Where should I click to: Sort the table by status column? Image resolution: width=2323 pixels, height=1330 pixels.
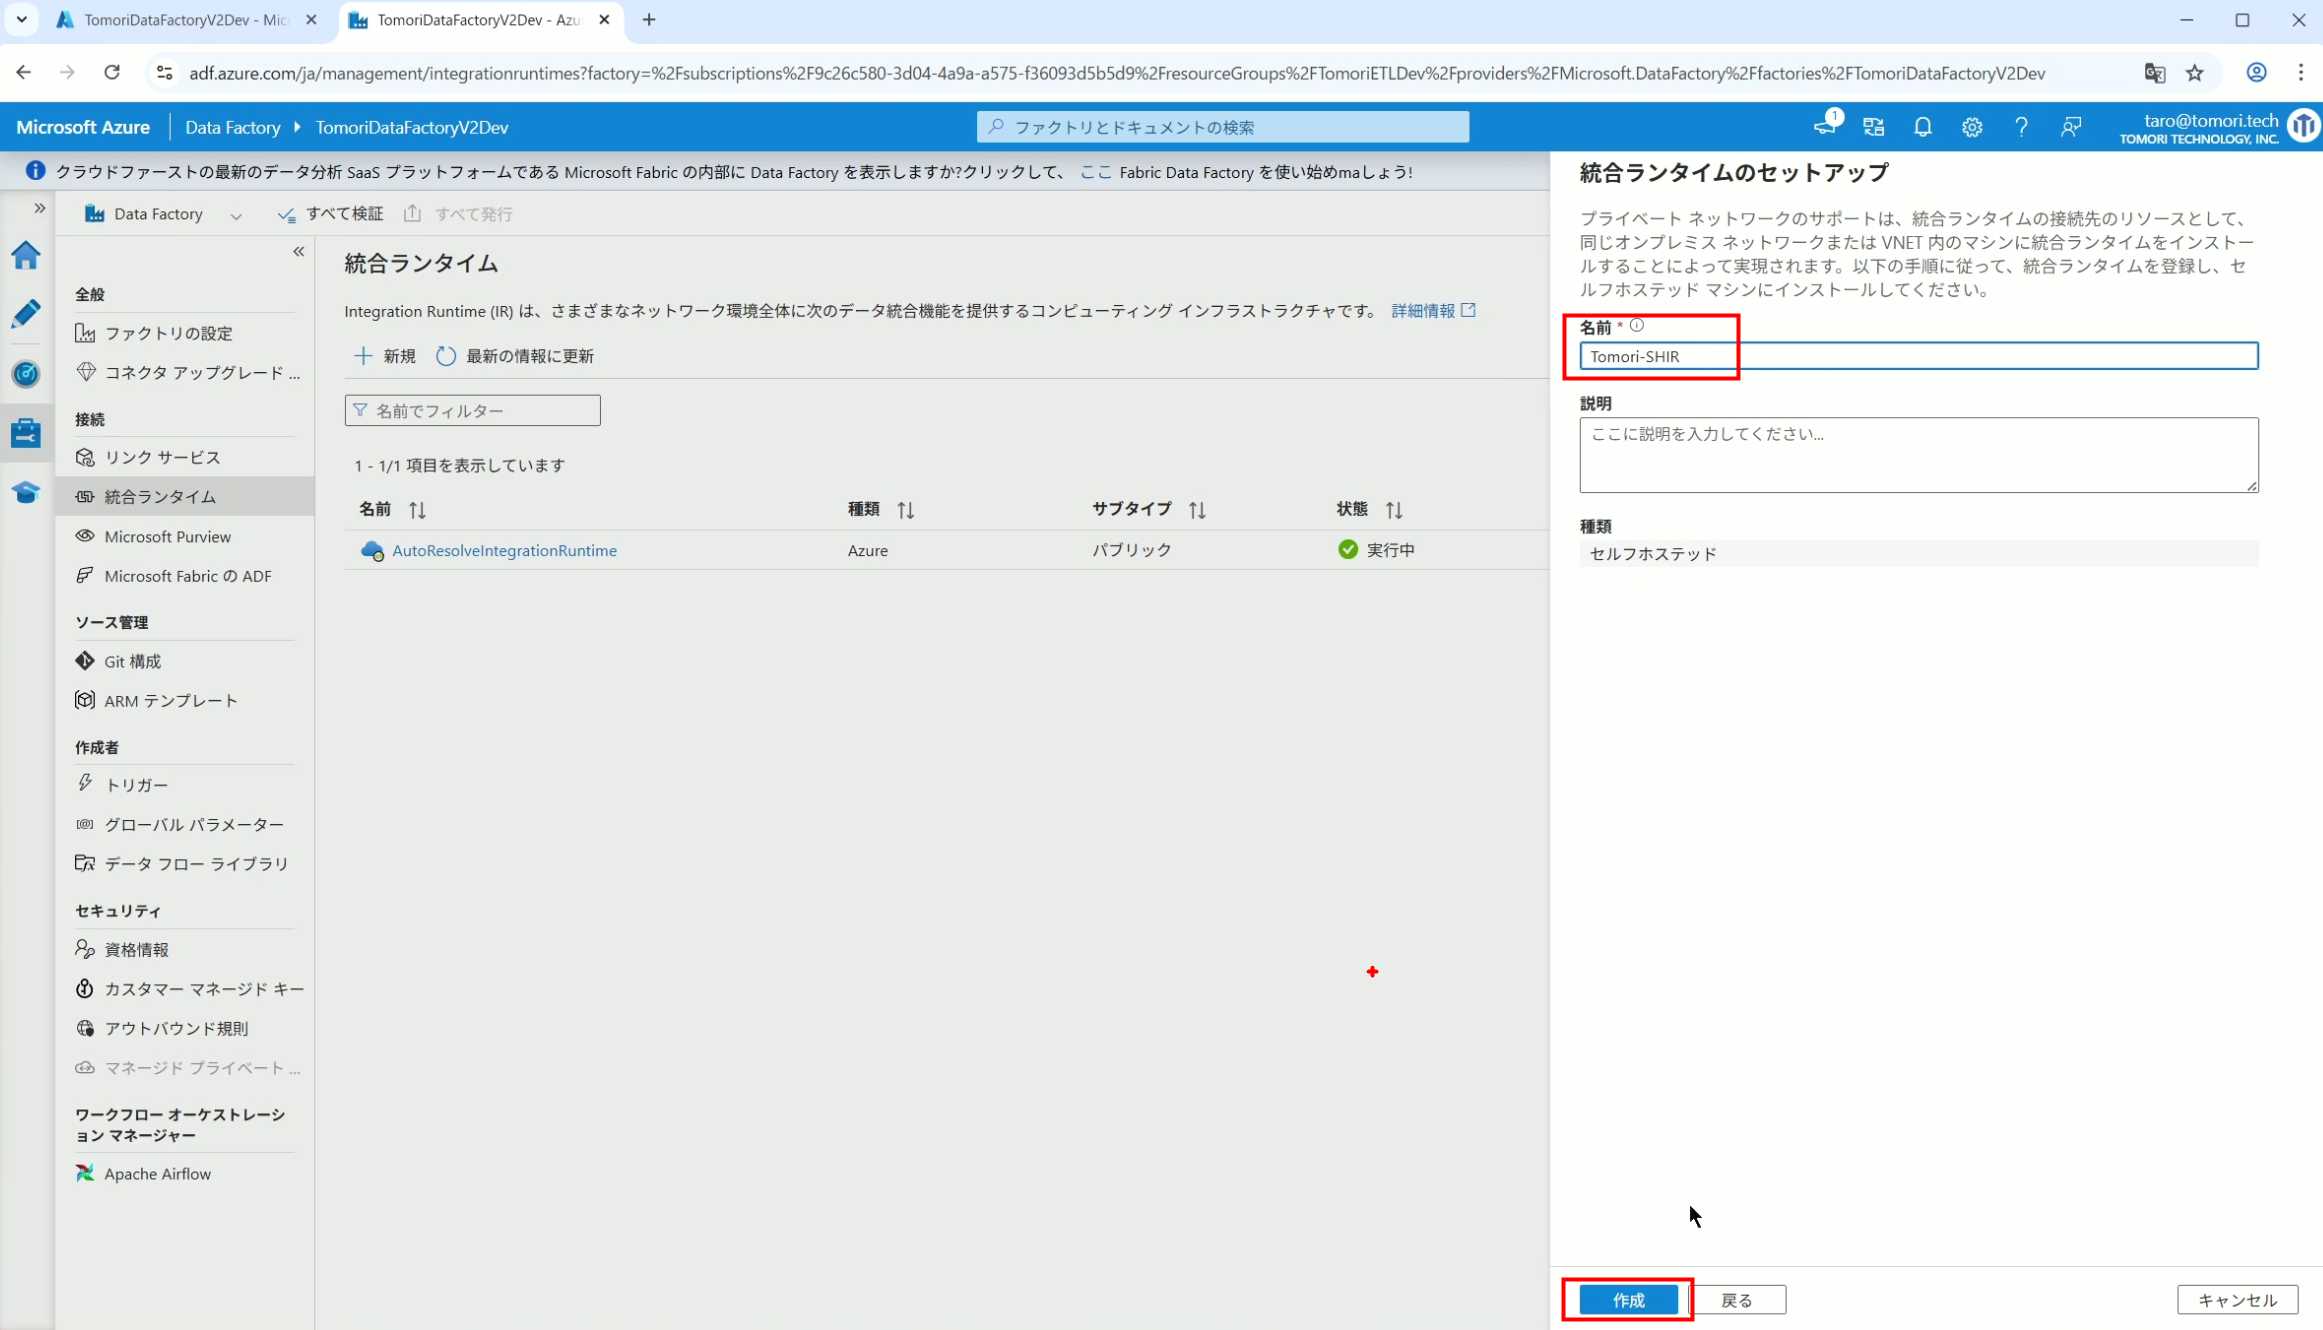click(x=1394, y=510)
